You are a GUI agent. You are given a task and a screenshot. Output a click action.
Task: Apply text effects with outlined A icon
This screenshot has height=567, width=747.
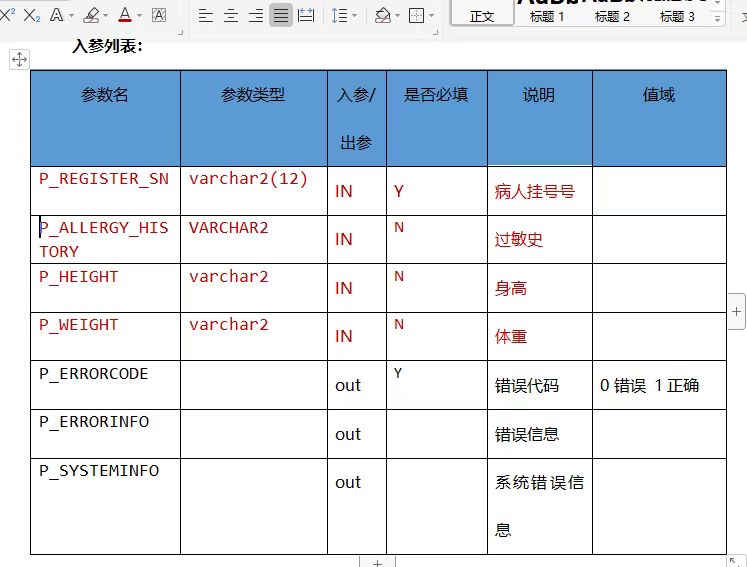point(56,15)
